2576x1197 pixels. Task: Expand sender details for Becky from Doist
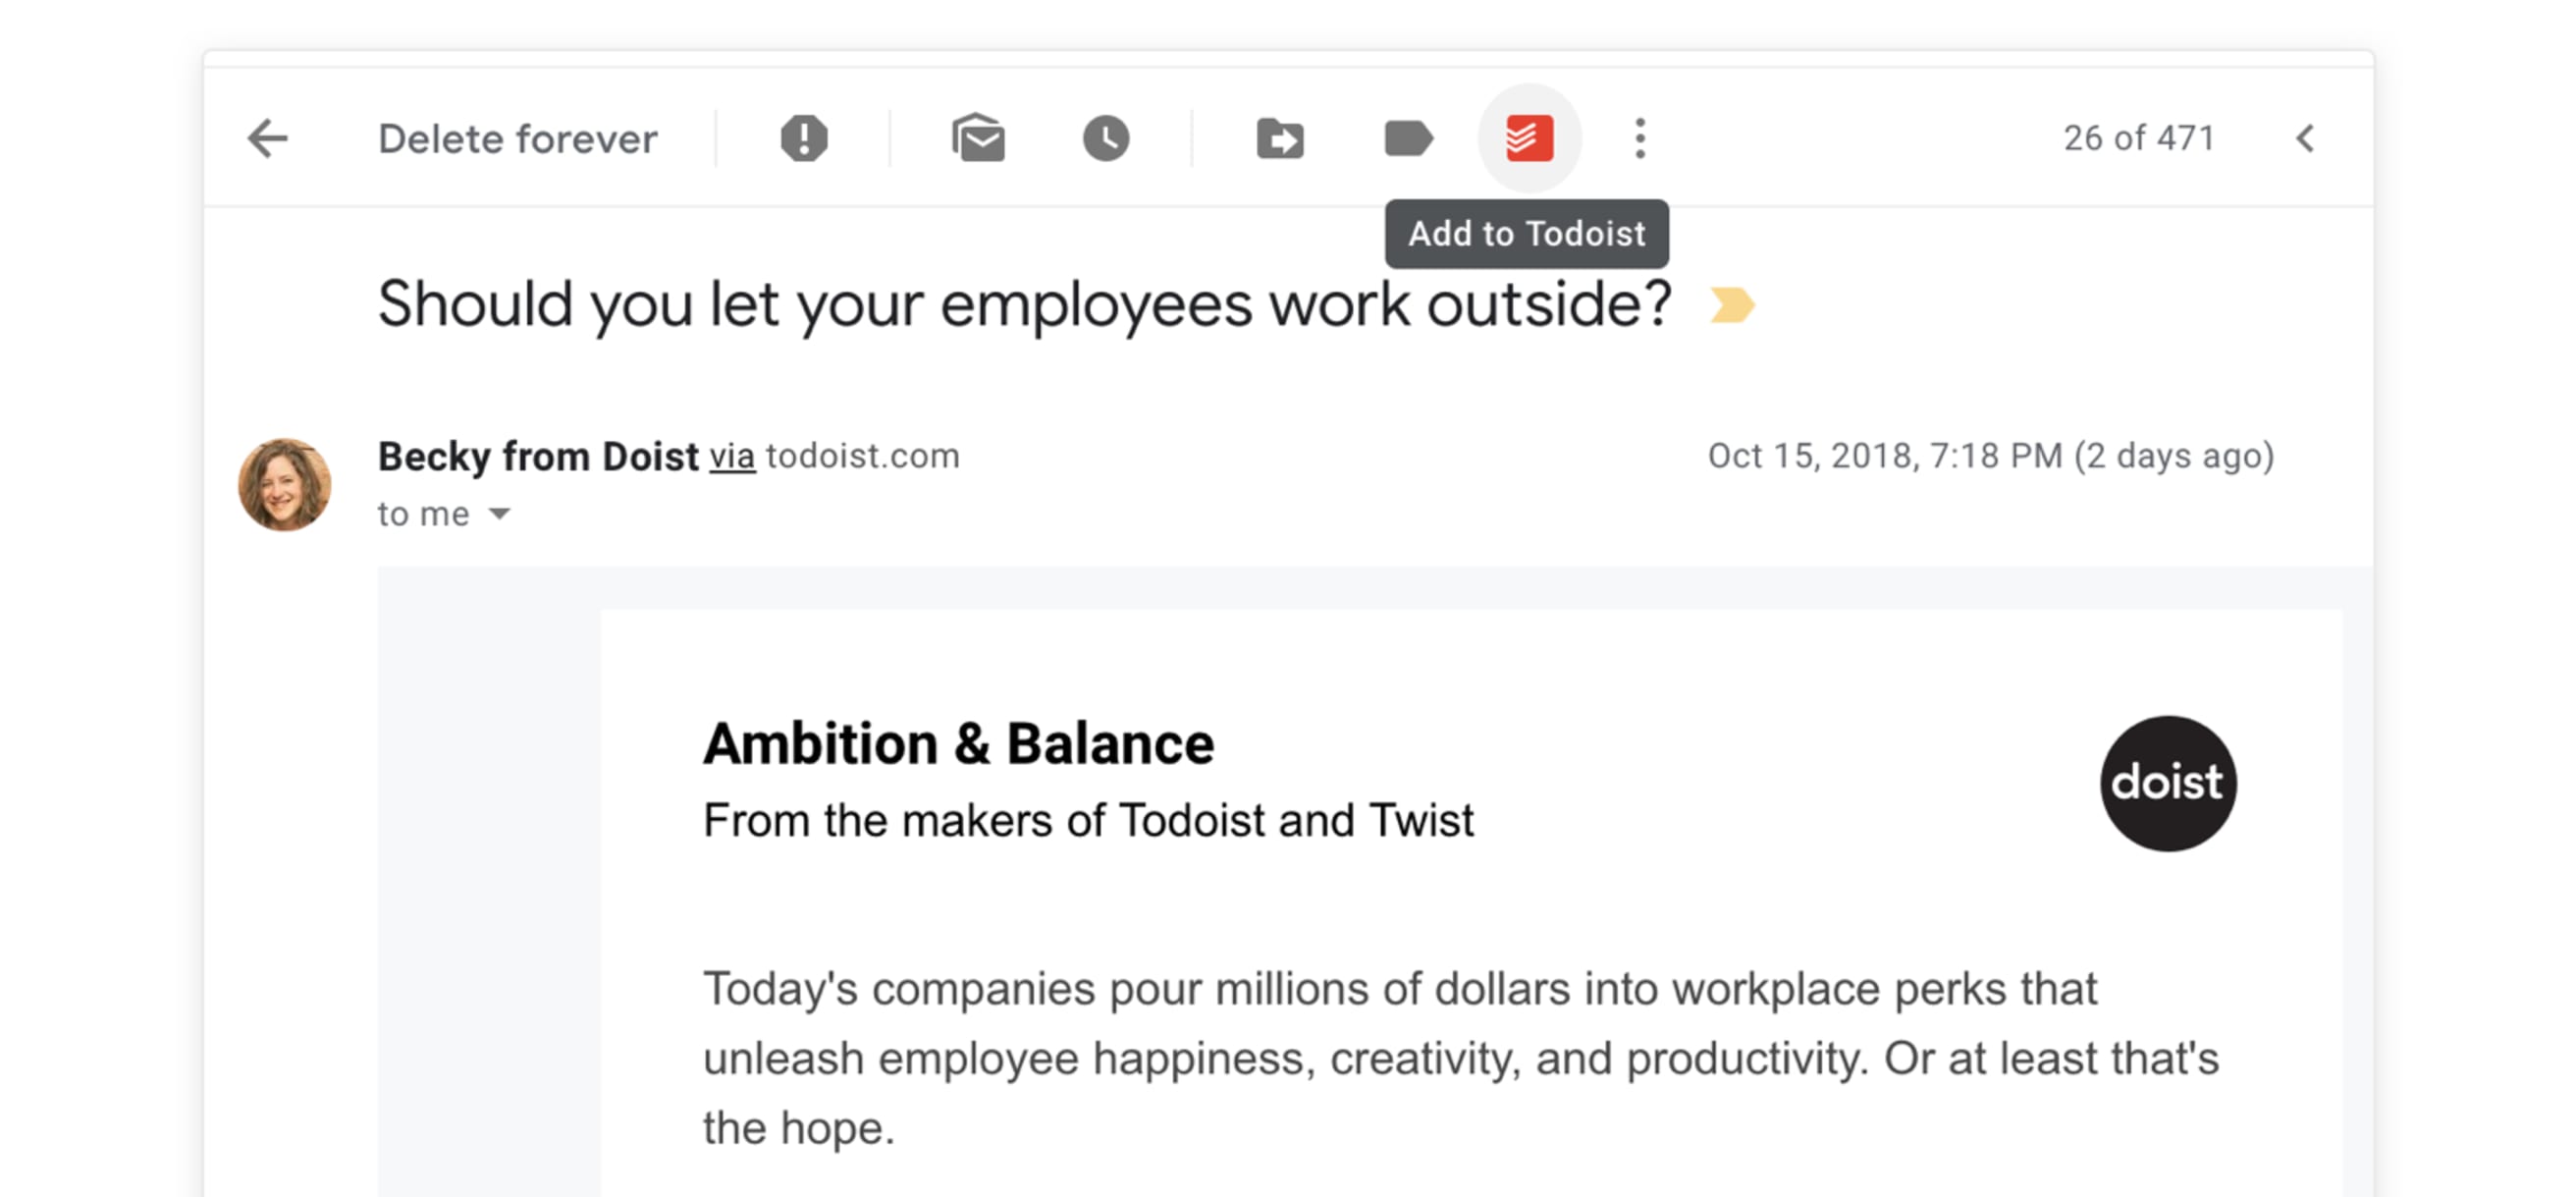click(x=537, y=456)
